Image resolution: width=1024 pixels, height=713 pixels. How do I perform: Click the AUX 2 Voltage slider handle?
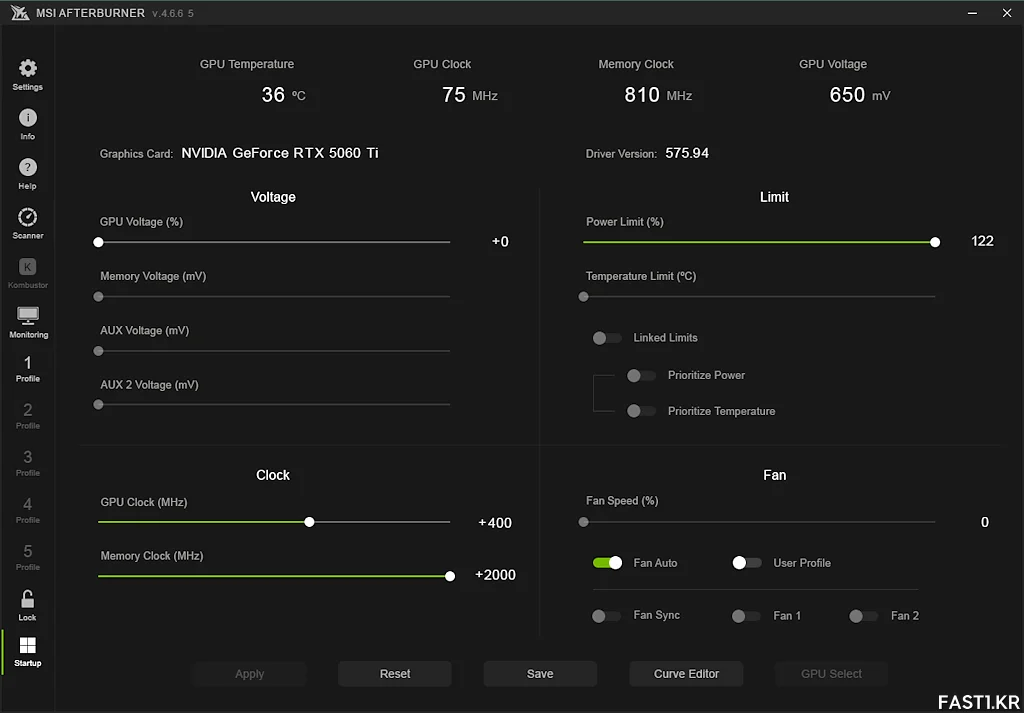99,405
